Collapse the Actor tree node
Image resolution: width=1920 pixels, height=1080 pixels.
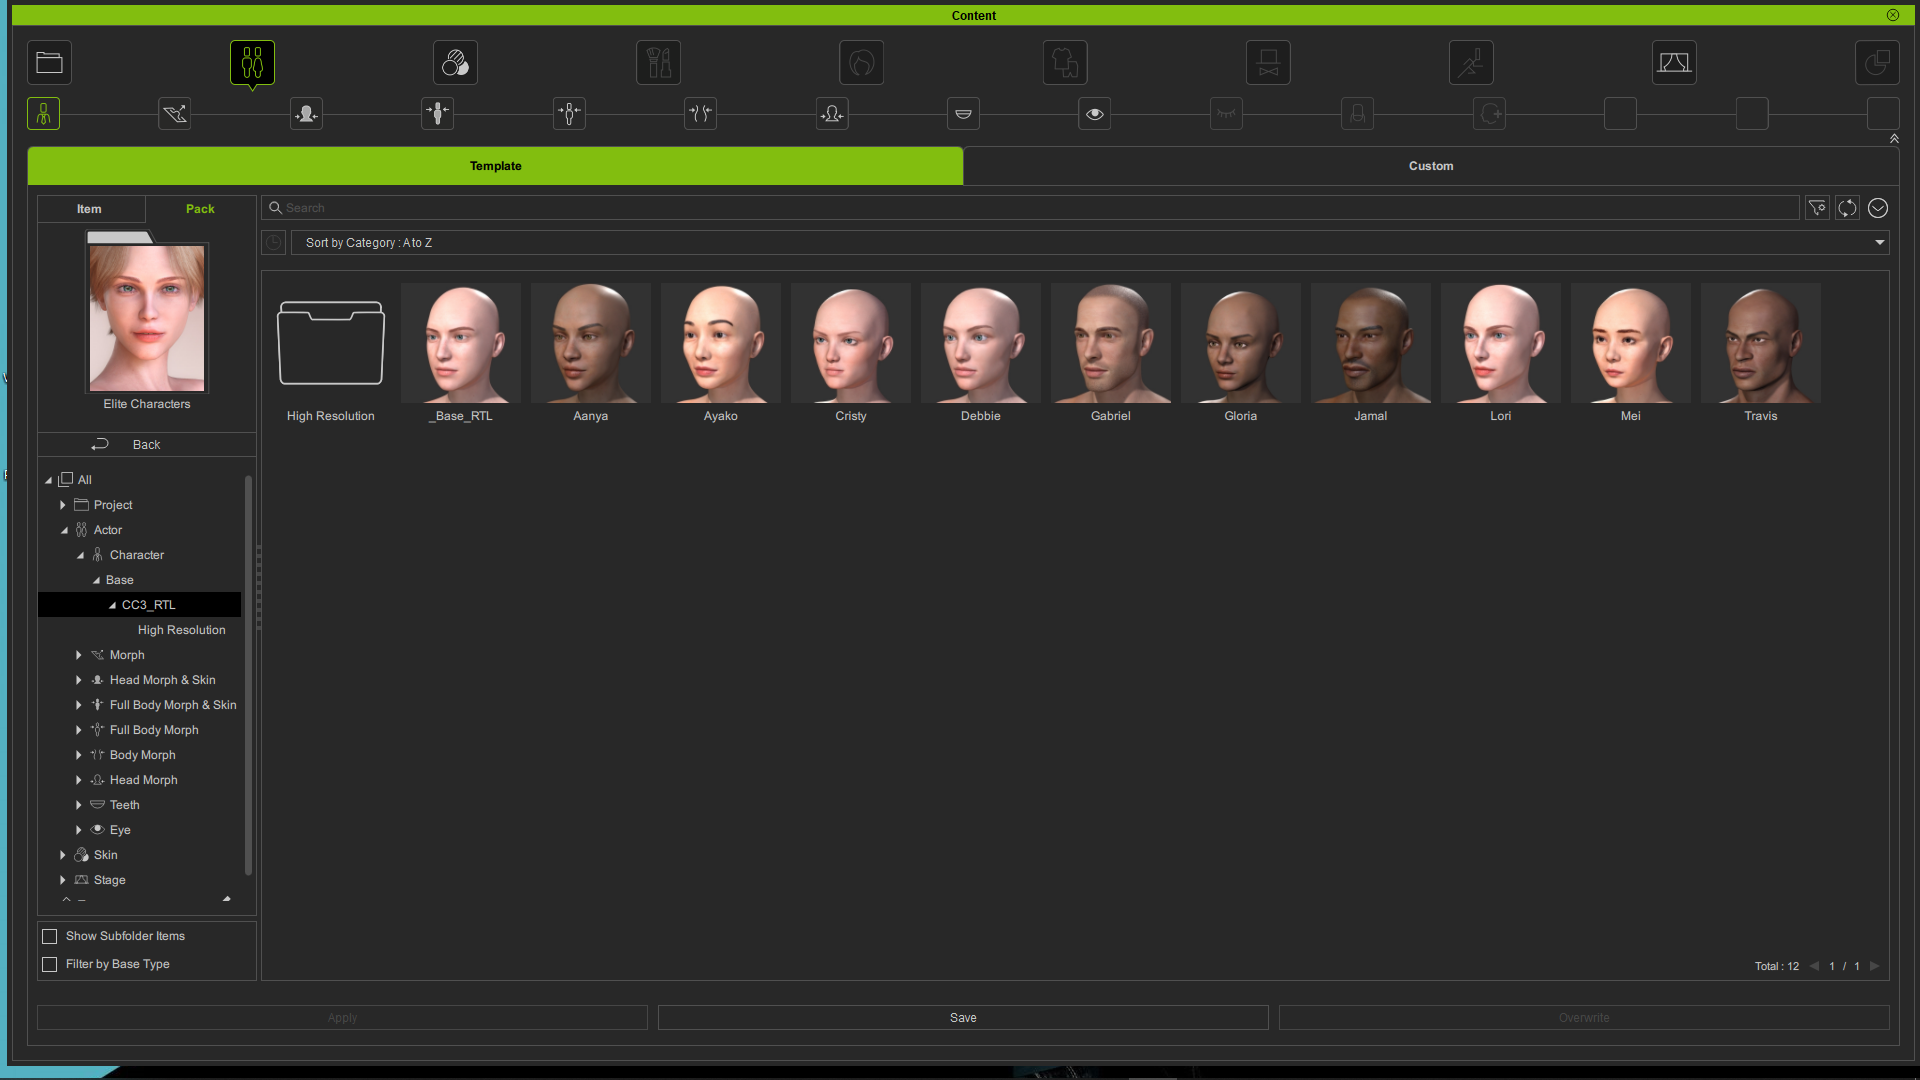[64, 530]
